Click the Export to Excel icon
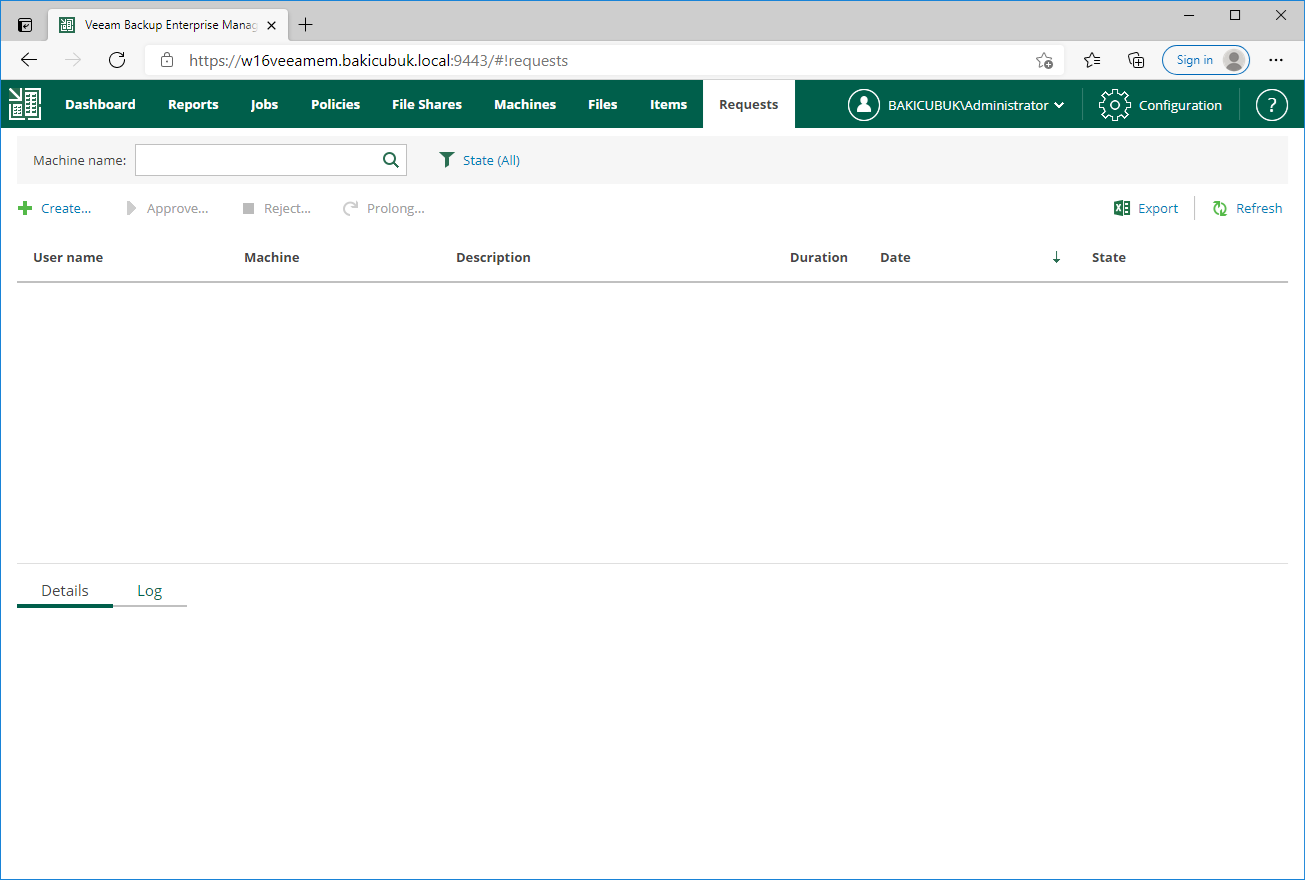Viewport: 1305px width, 880px height. click(x=1122, y=208)
